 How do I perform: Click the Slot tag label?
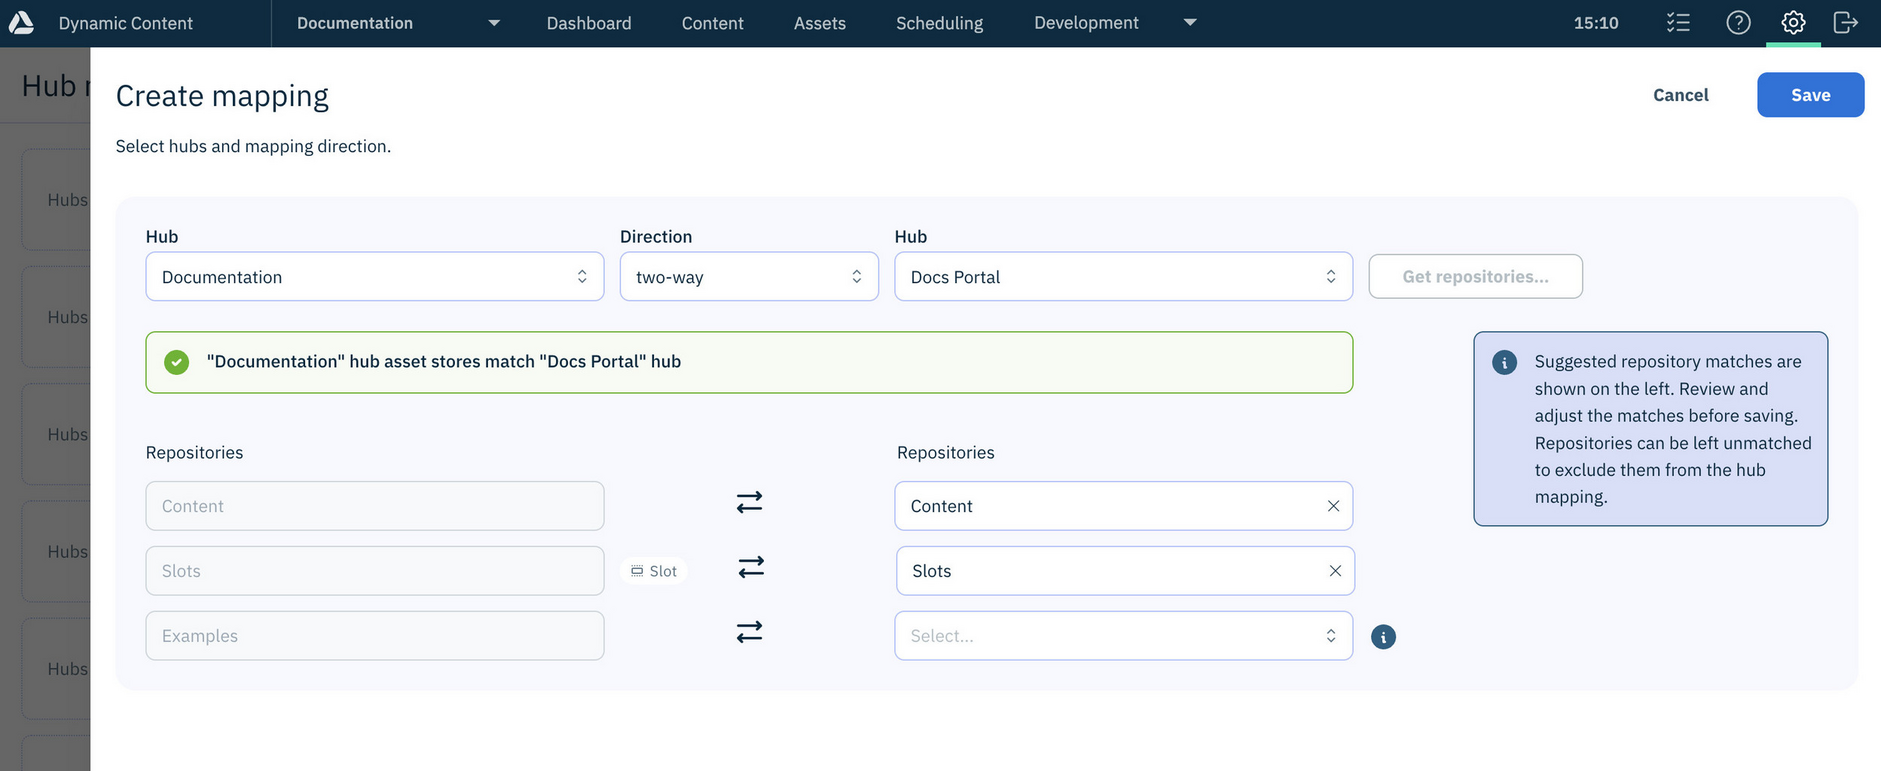click(x=654, y=571)
